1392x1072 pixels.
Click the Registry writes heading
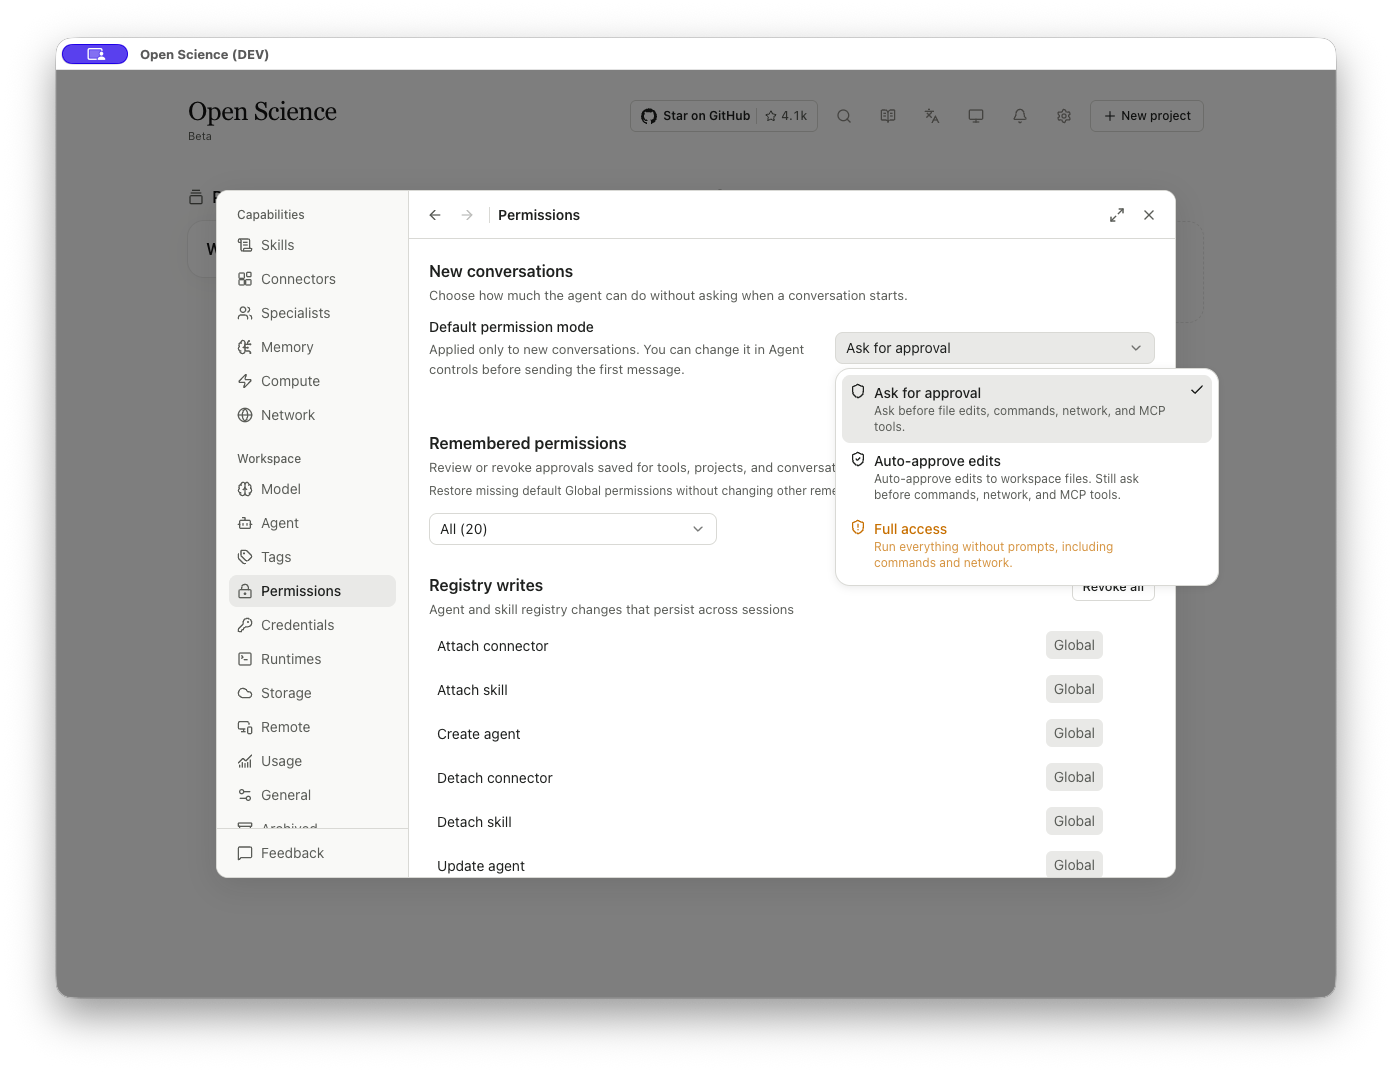pos(486,585)
